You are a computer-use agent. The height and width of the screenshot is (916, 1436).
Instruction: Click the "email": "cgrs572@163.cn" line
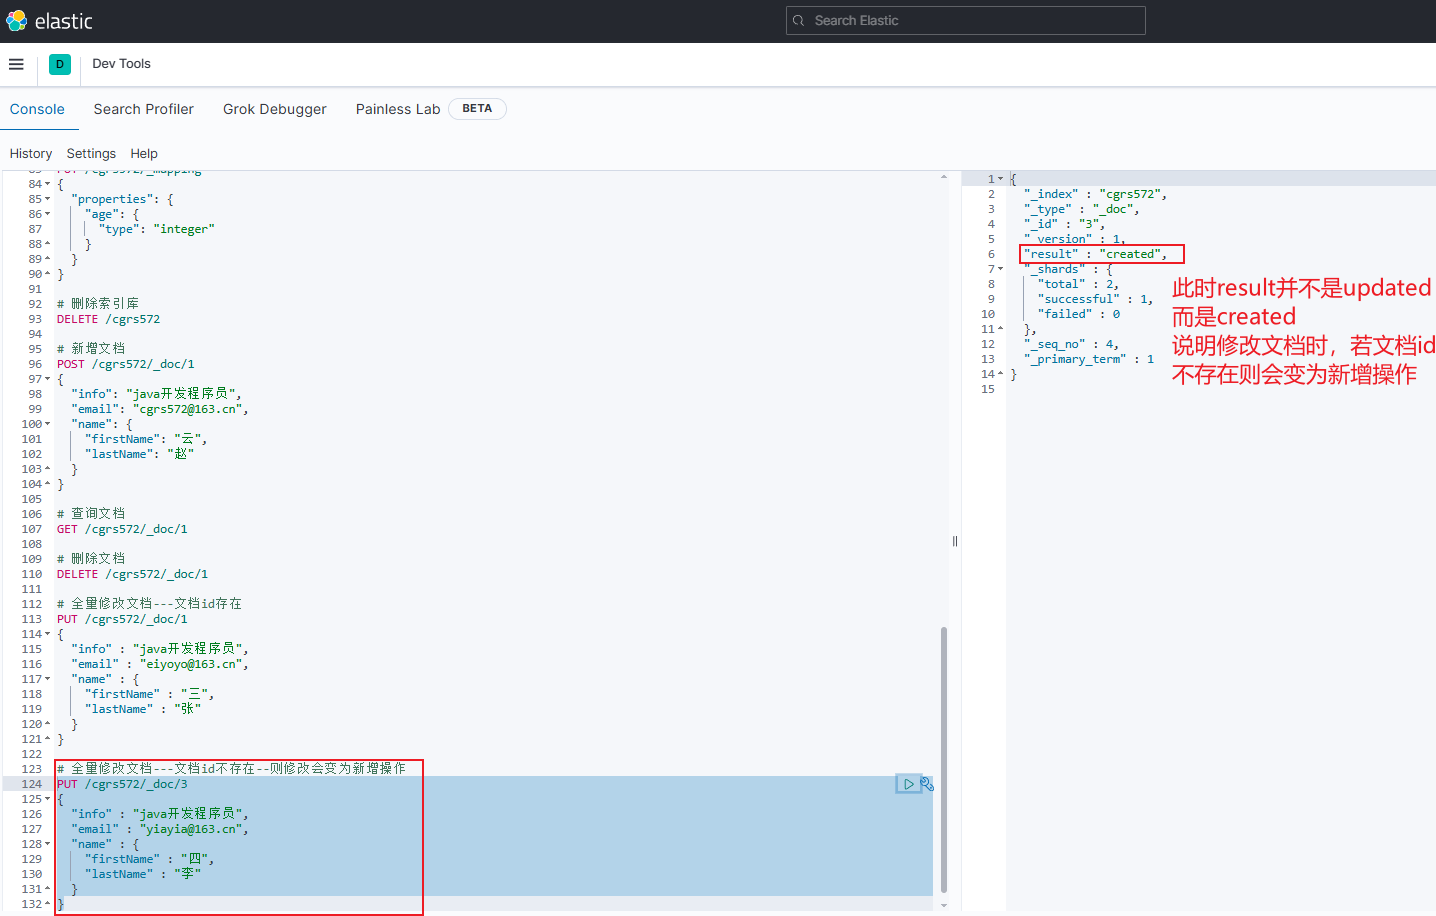point(159,409)
